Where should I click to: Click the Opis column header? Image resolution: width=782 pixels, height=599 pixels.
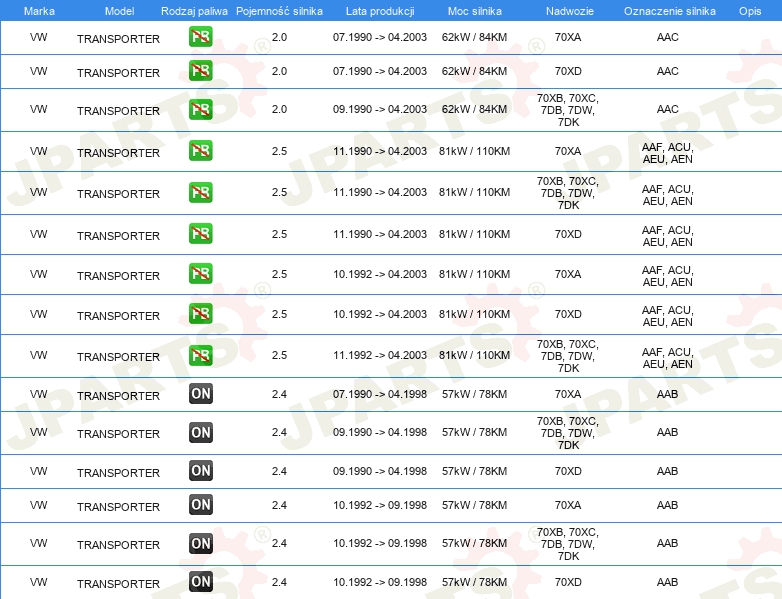749,10
